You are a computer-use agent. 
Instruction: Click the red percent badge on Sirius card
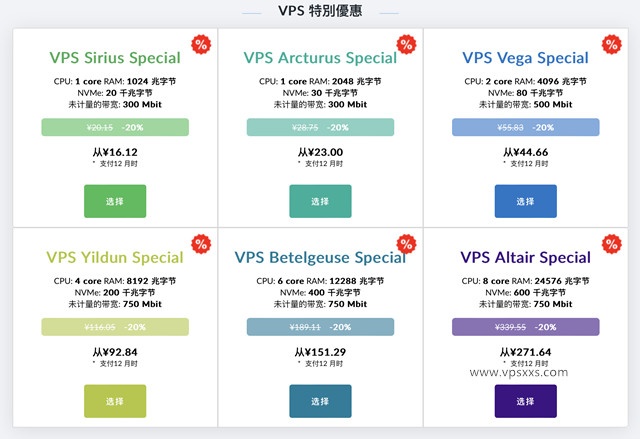(201, 44)
